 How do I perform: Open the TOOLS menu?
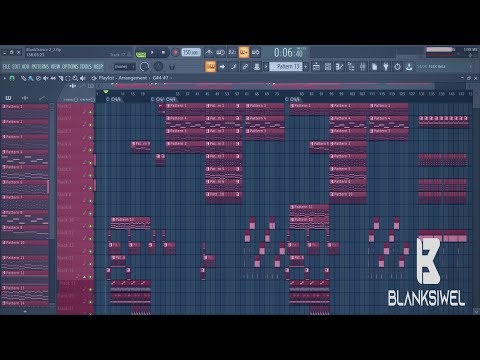point(86,66)
